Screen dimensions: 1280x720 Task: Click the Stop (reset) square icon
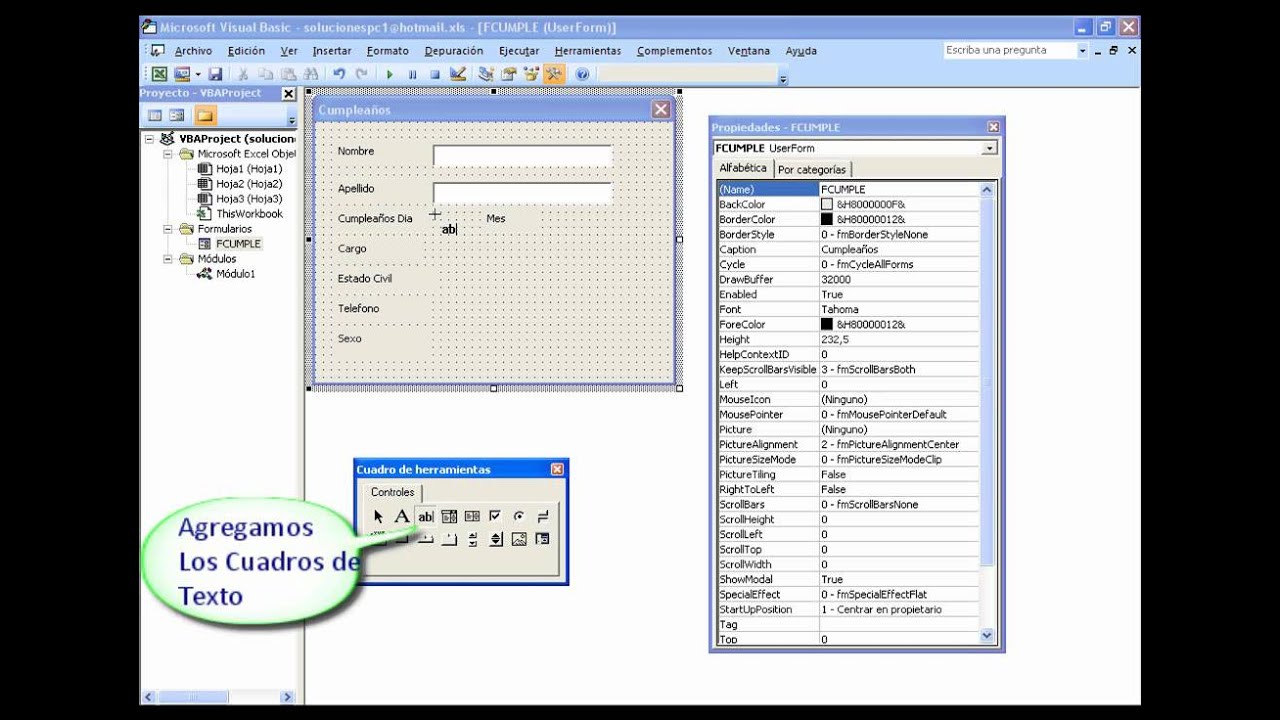coord(435,74)
